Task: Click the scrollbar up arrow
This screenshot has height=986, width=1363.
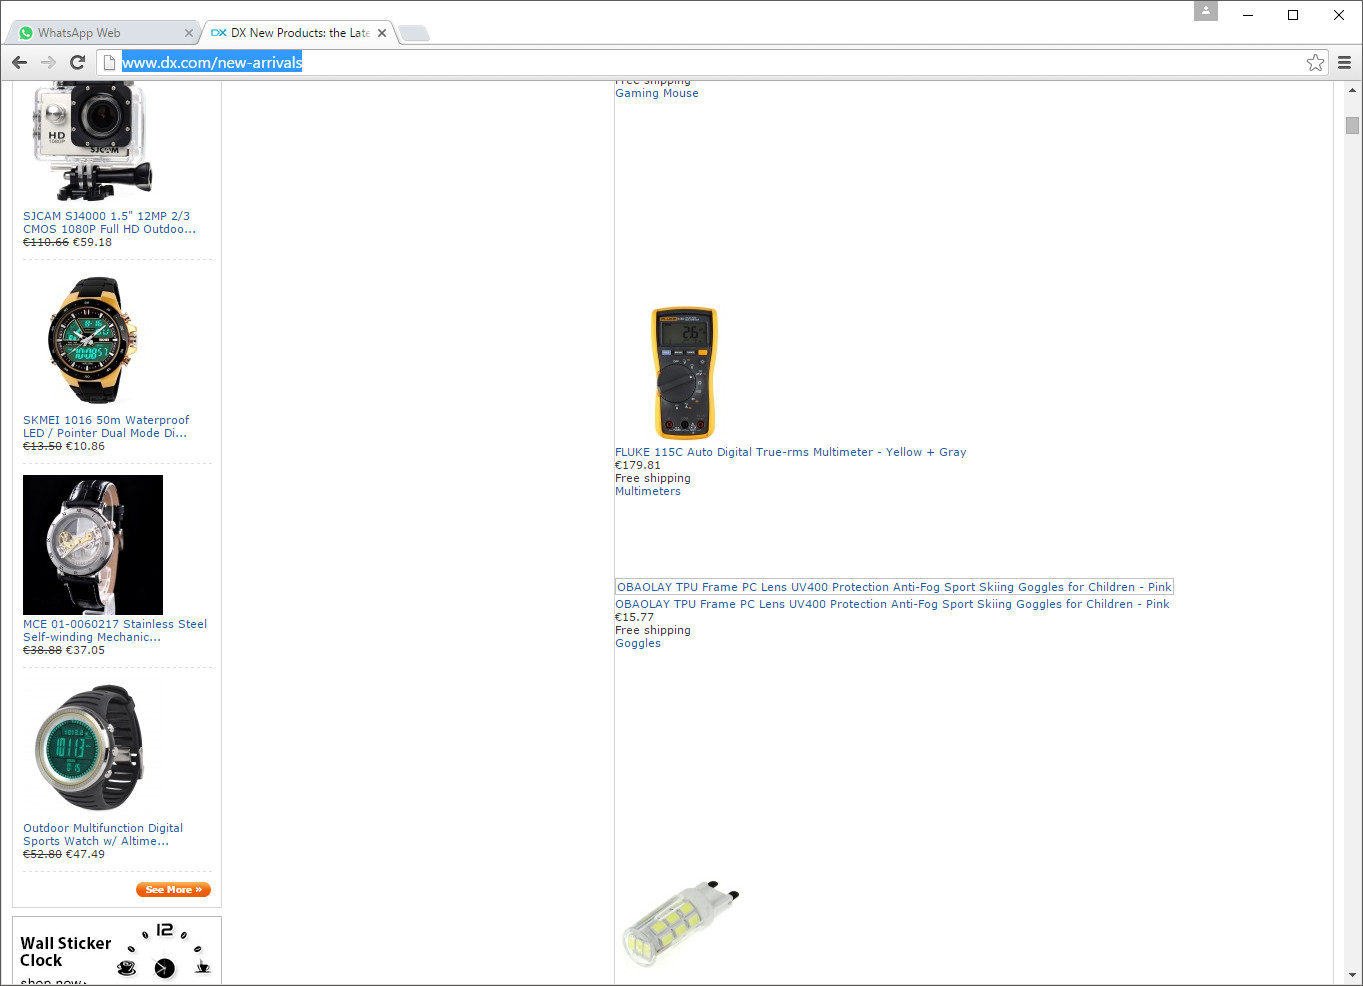Action: [x=1352, y=90]
